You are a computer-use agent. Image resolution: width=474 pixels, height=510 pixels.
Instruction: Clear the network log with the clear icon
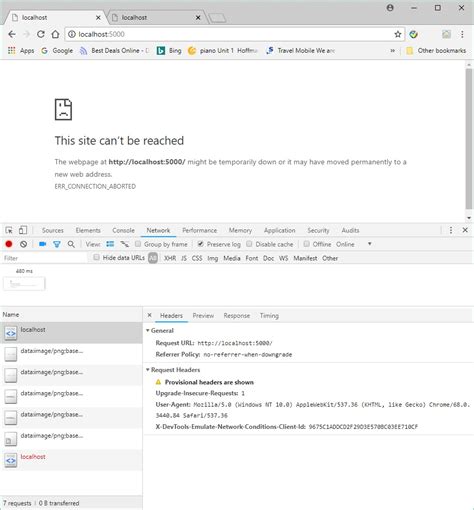23,244
